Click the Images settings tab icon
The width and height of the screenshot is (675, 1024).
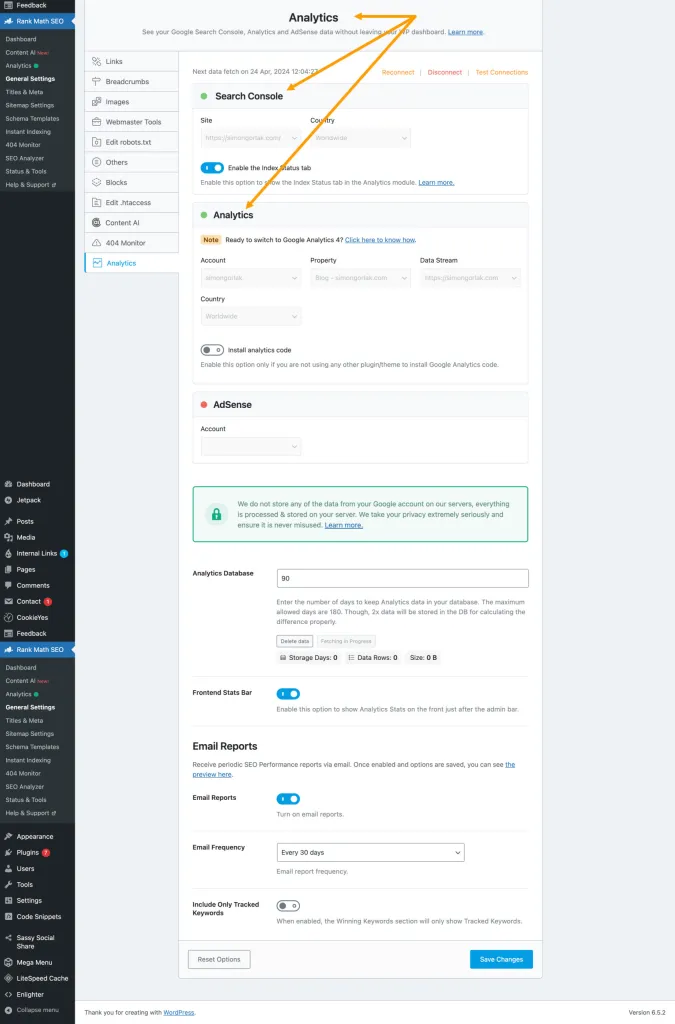tap(97, 102)
